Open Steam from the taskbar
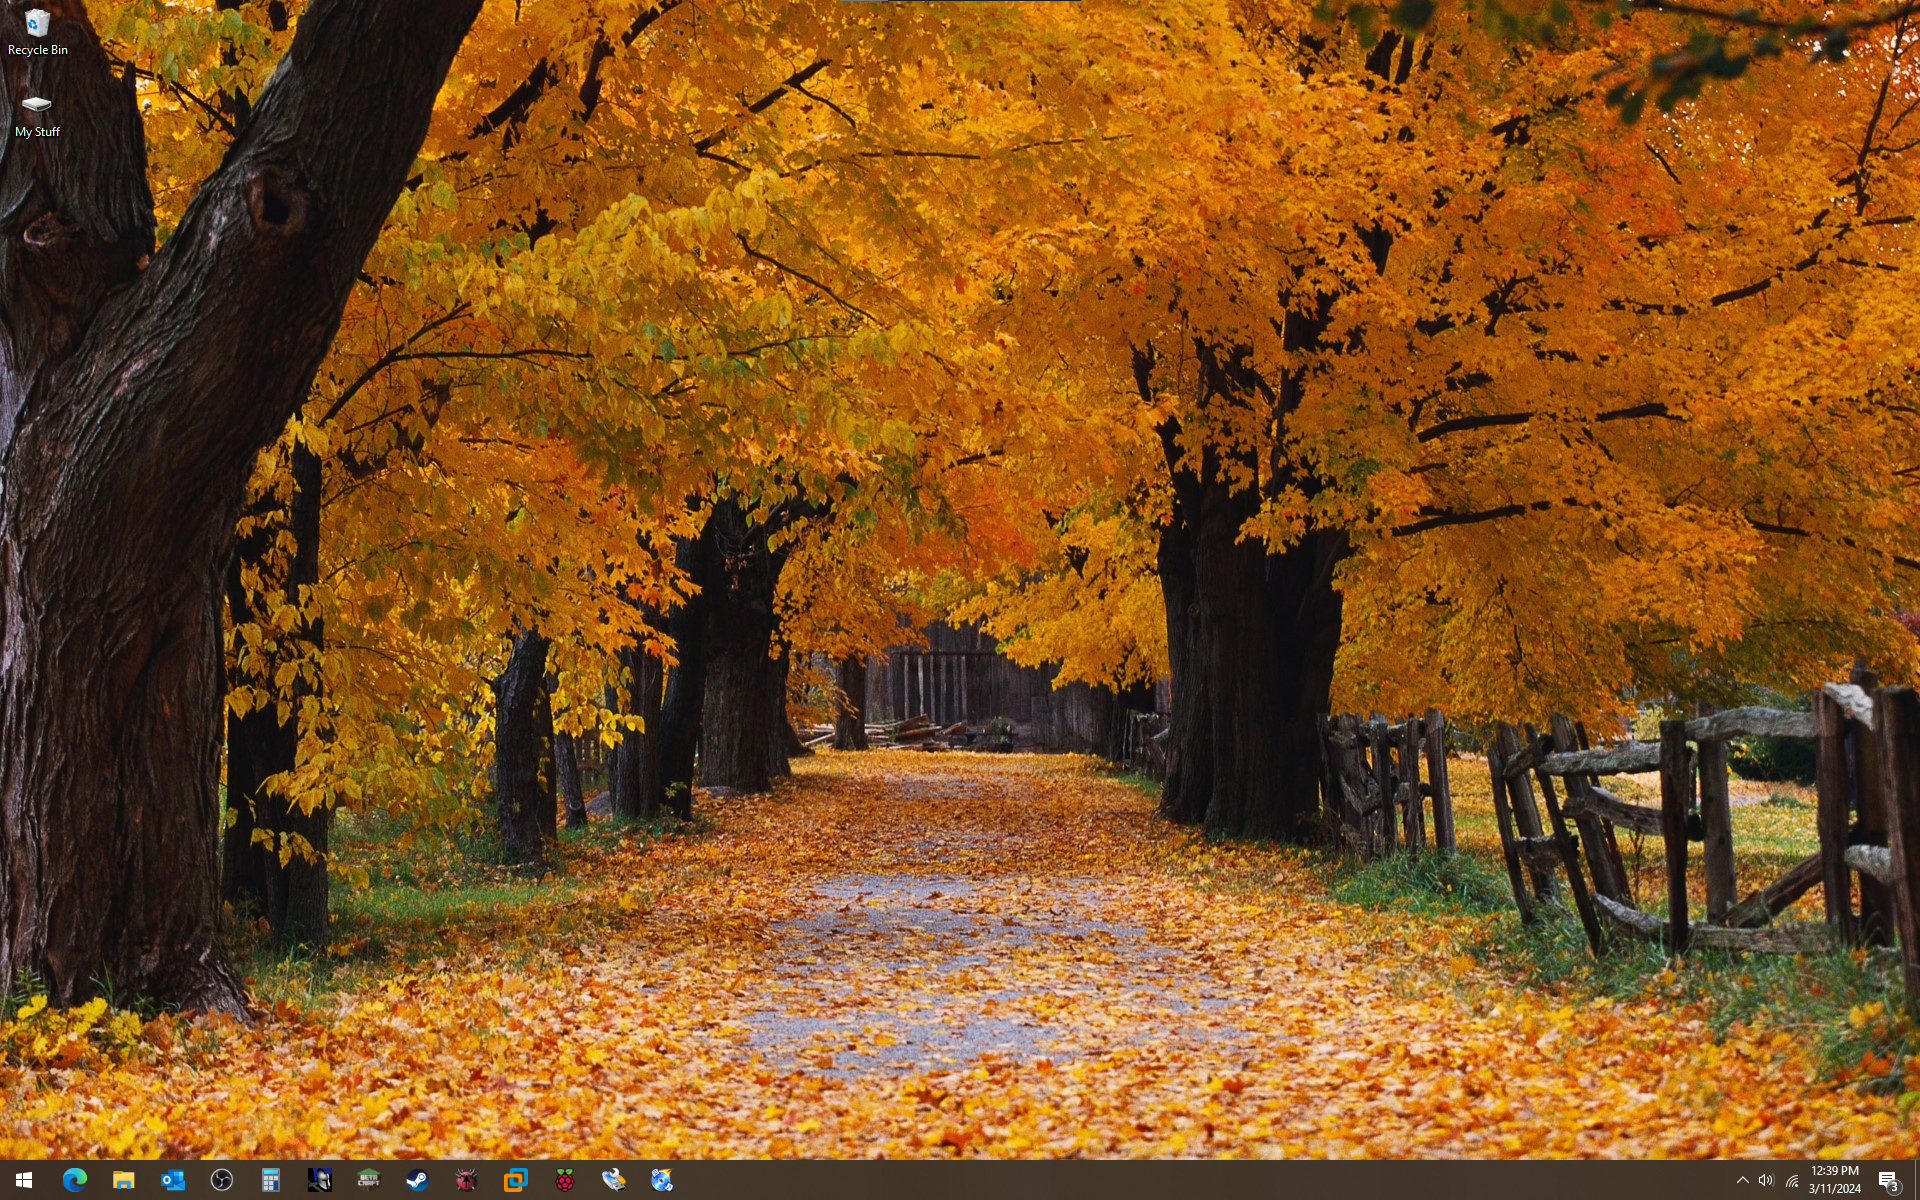This screenshot has height=1200, width=1920. pyautogui.click(x=417, y=1180)
